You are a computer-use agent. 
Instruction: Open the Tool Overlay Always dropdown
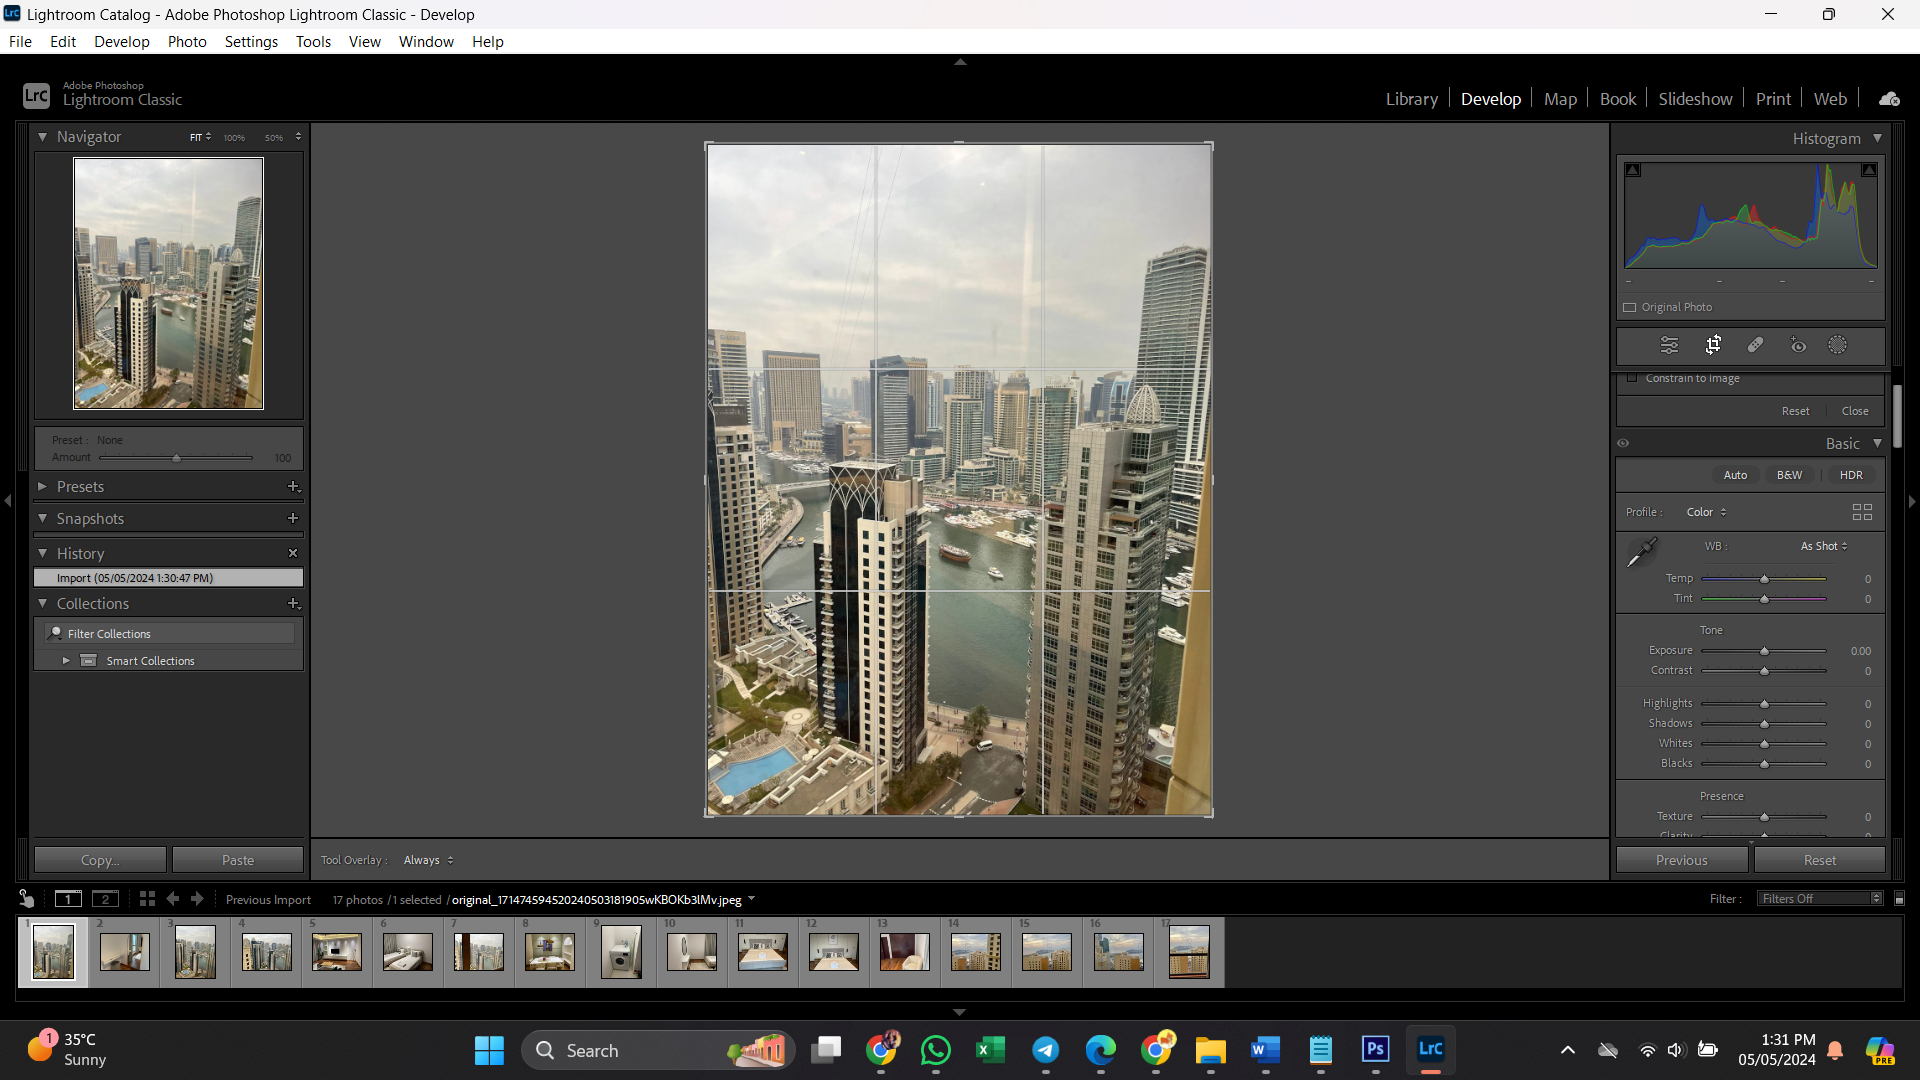[x=428, y=860]
